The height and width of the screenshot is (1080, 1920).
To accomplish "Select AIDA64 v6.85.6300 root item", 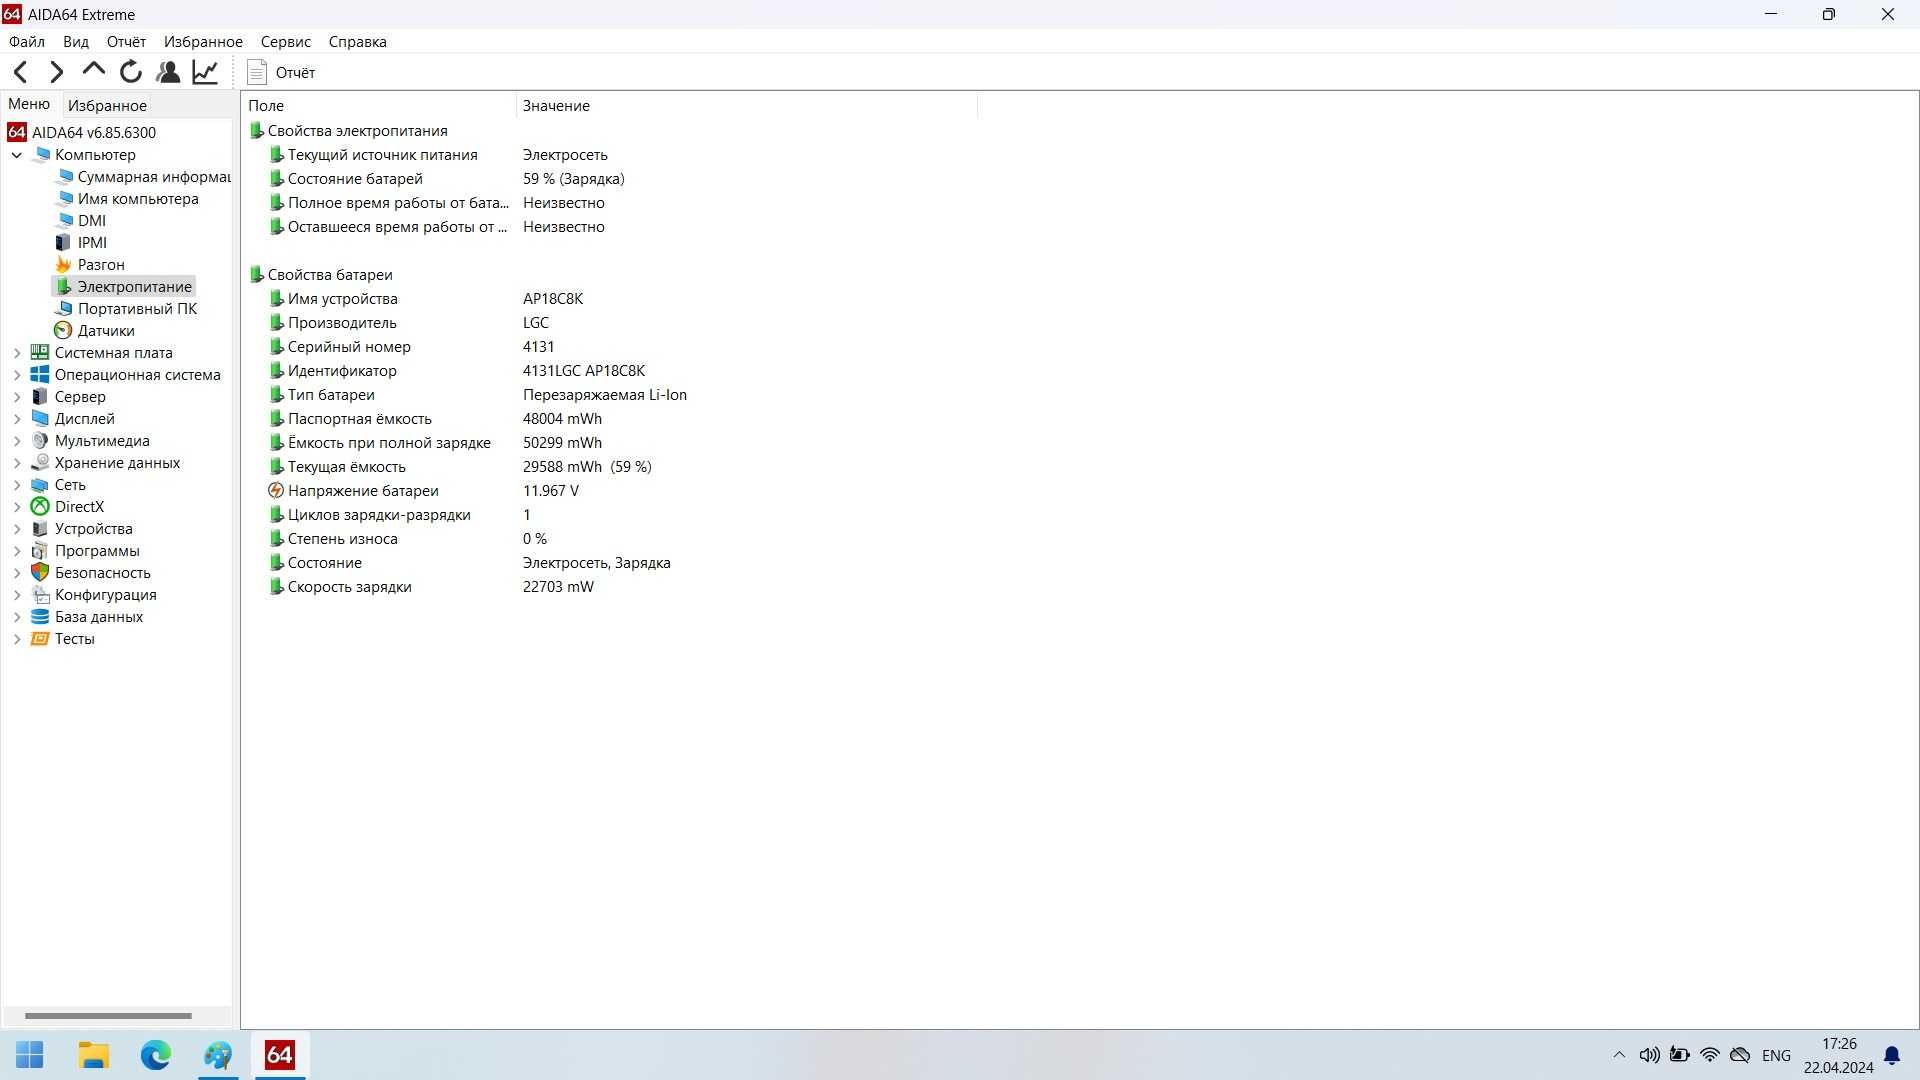I will tap(82, 132).
